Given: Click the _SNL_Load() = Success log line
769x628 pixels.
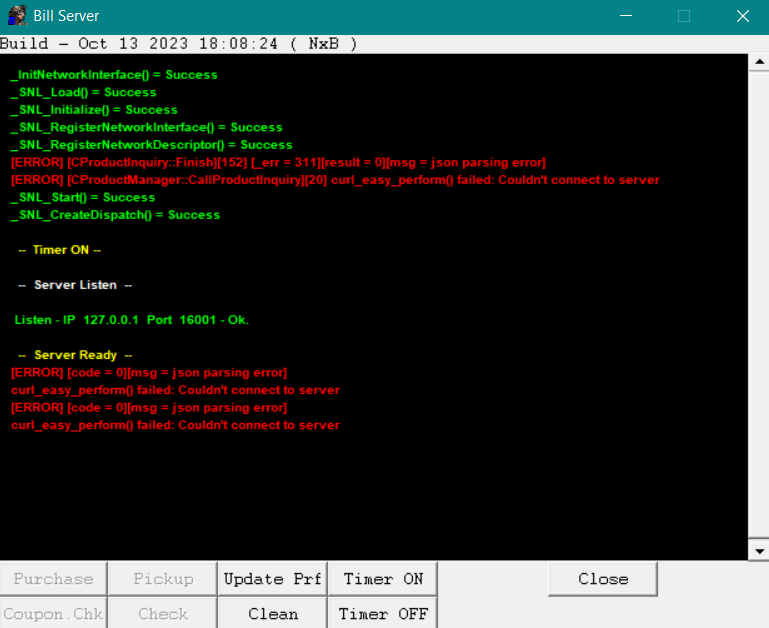Looking at the screenshot, I should click(x=83, y=92).
